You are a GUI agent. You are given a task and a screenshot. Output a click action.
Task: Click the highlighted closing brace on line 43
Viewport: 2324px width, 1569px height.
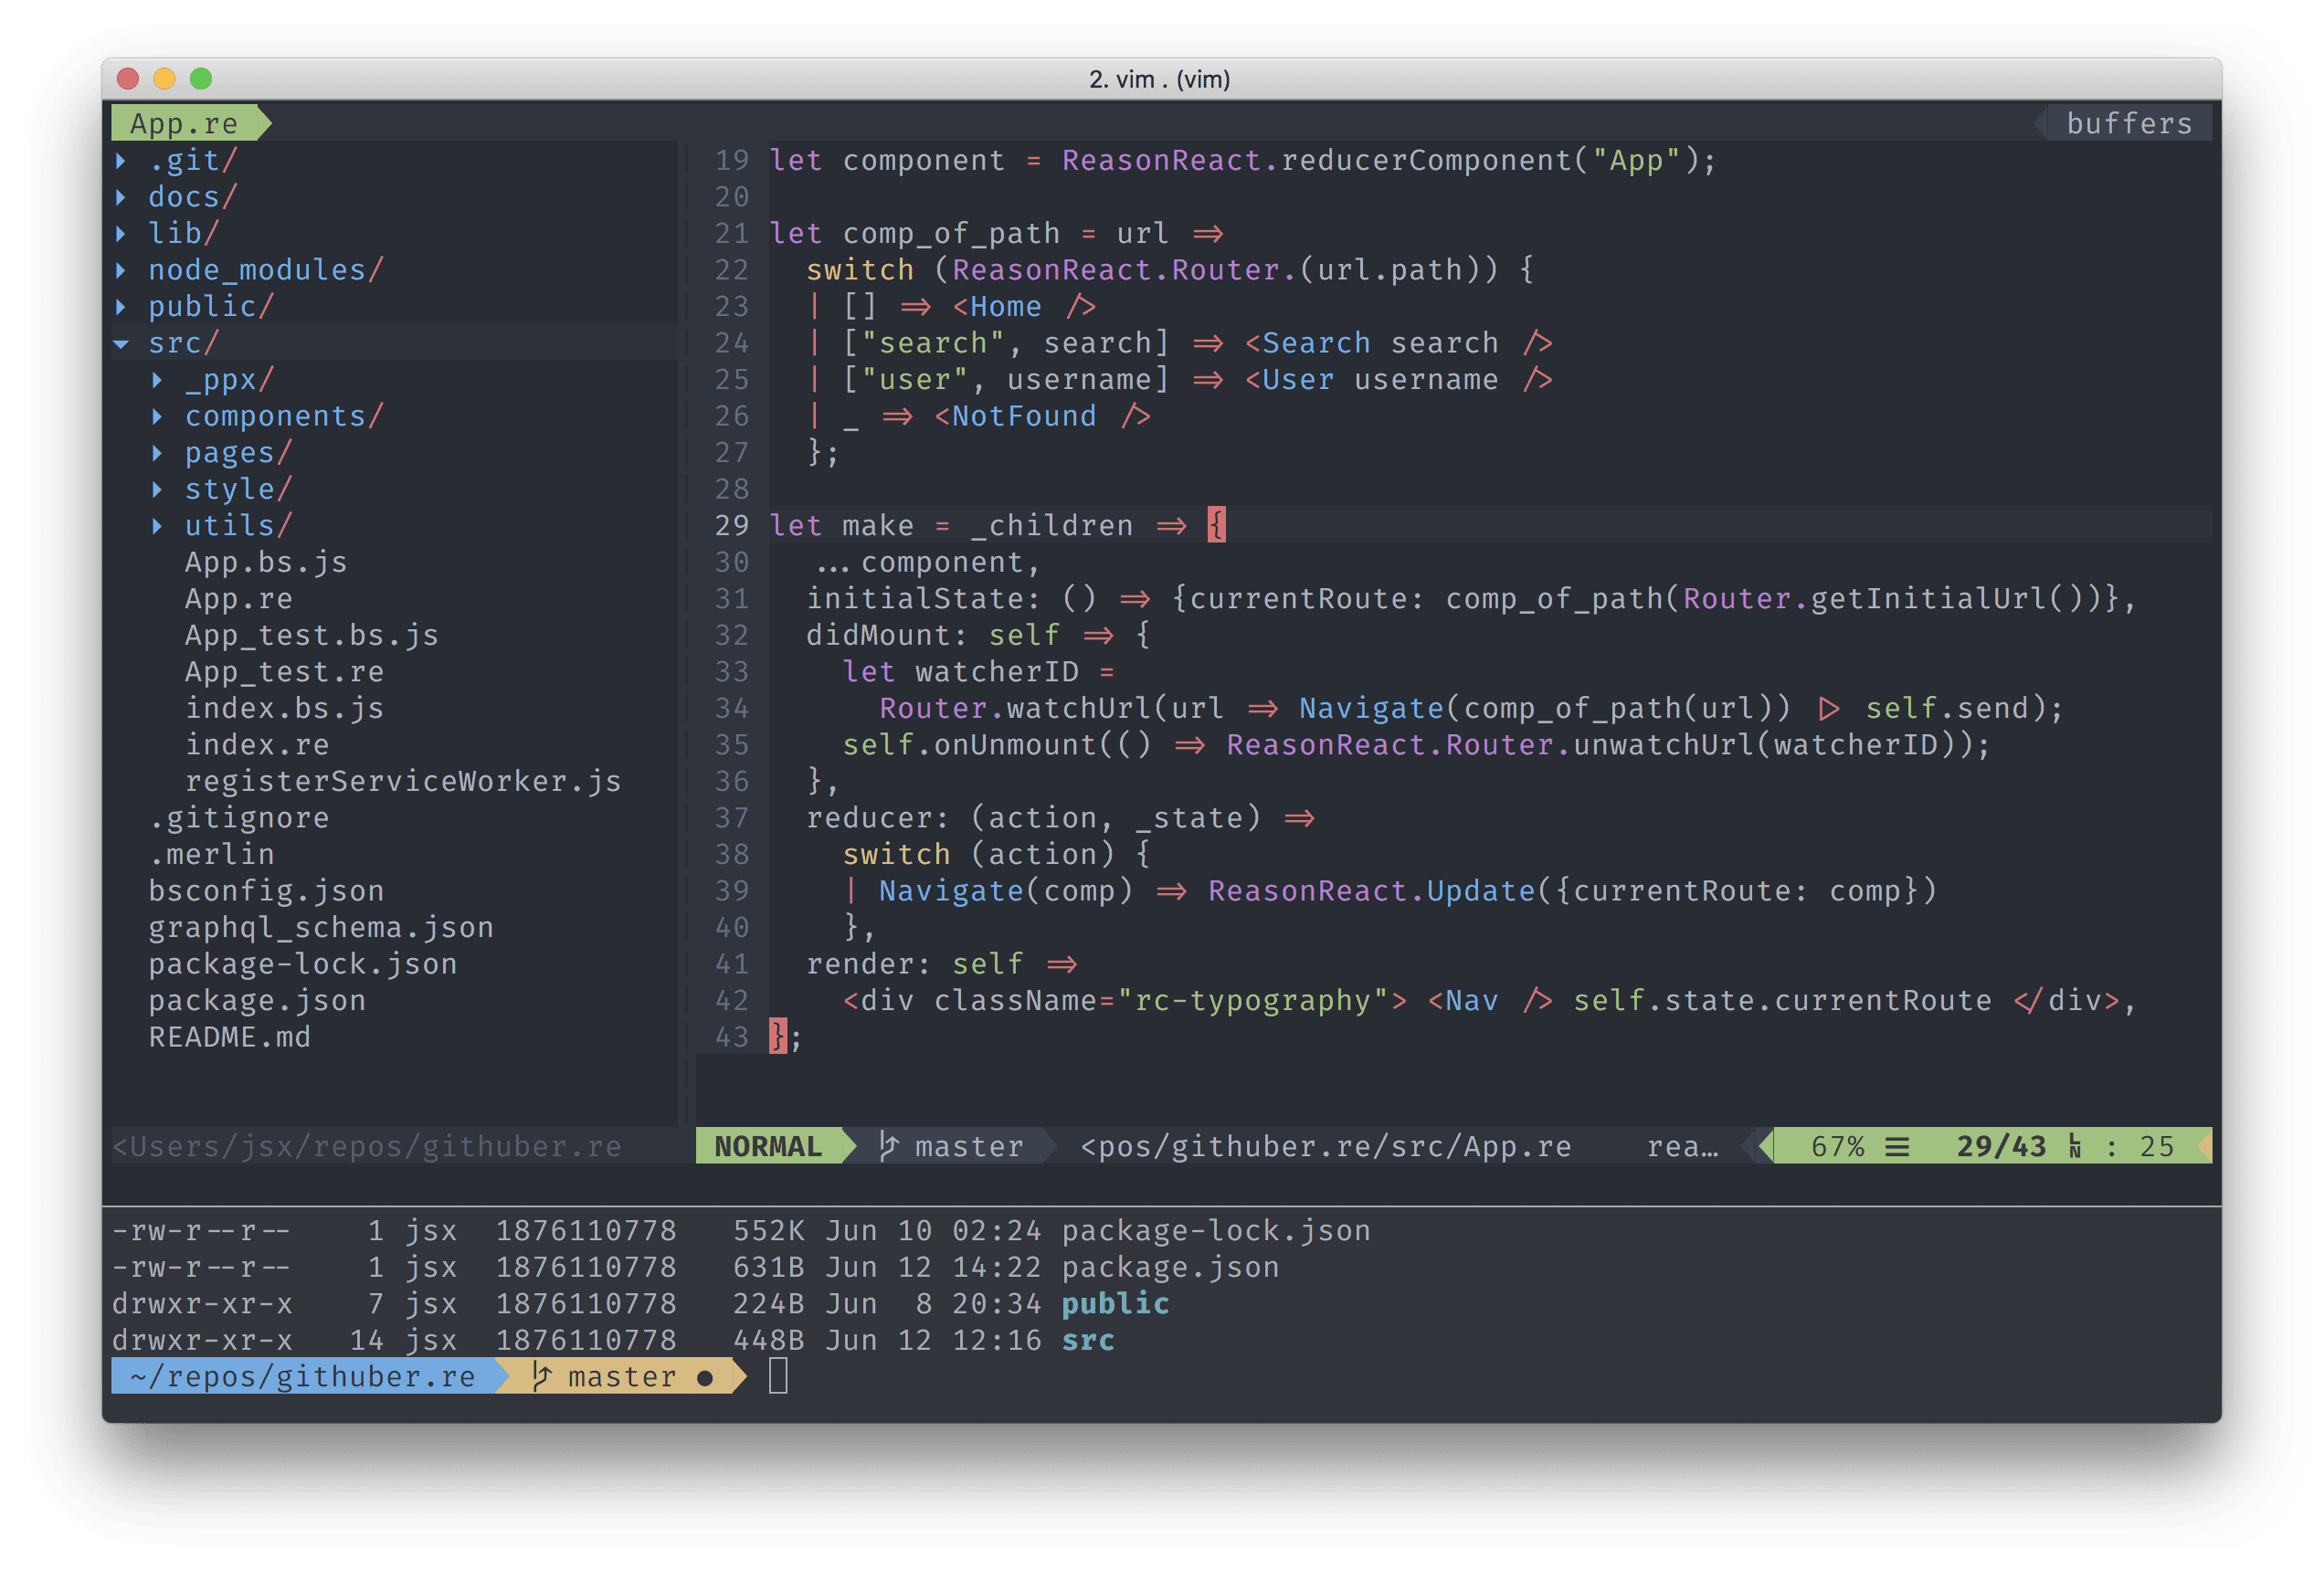tap(777, 1036)
